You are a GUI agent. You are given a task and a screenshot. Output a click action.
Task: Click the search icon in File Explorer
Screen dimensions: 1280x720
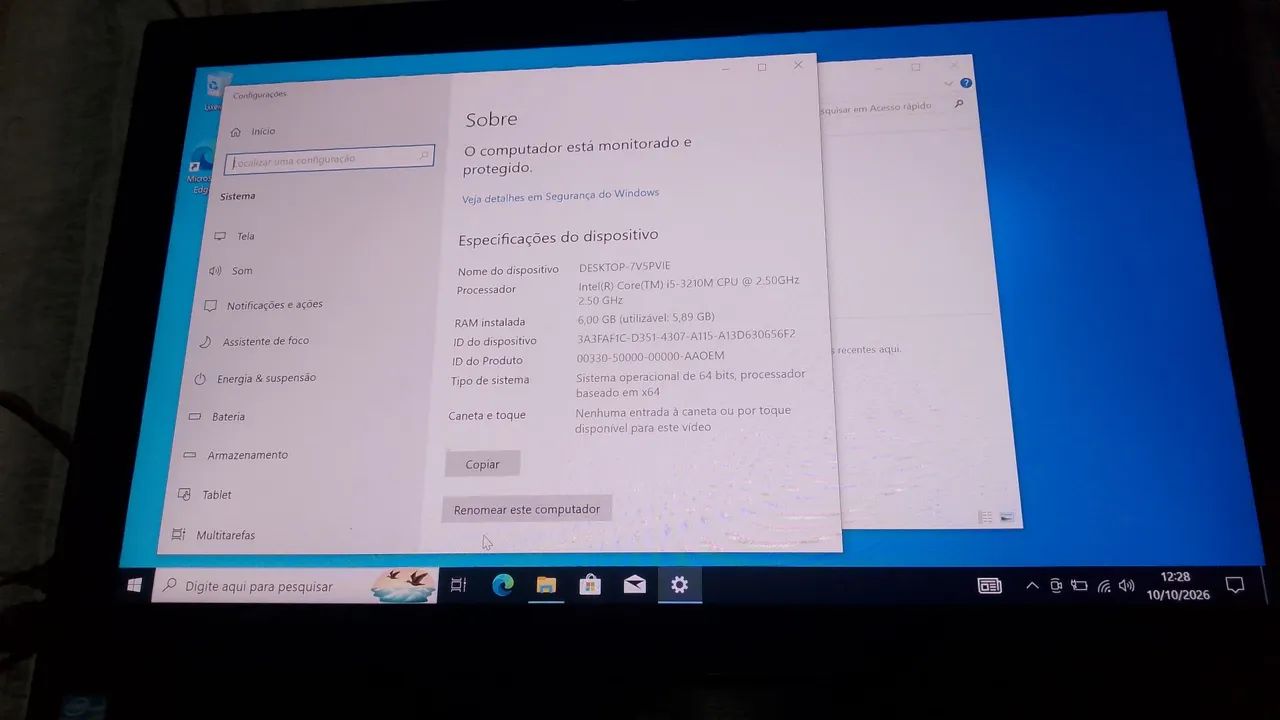click(959, 104)
